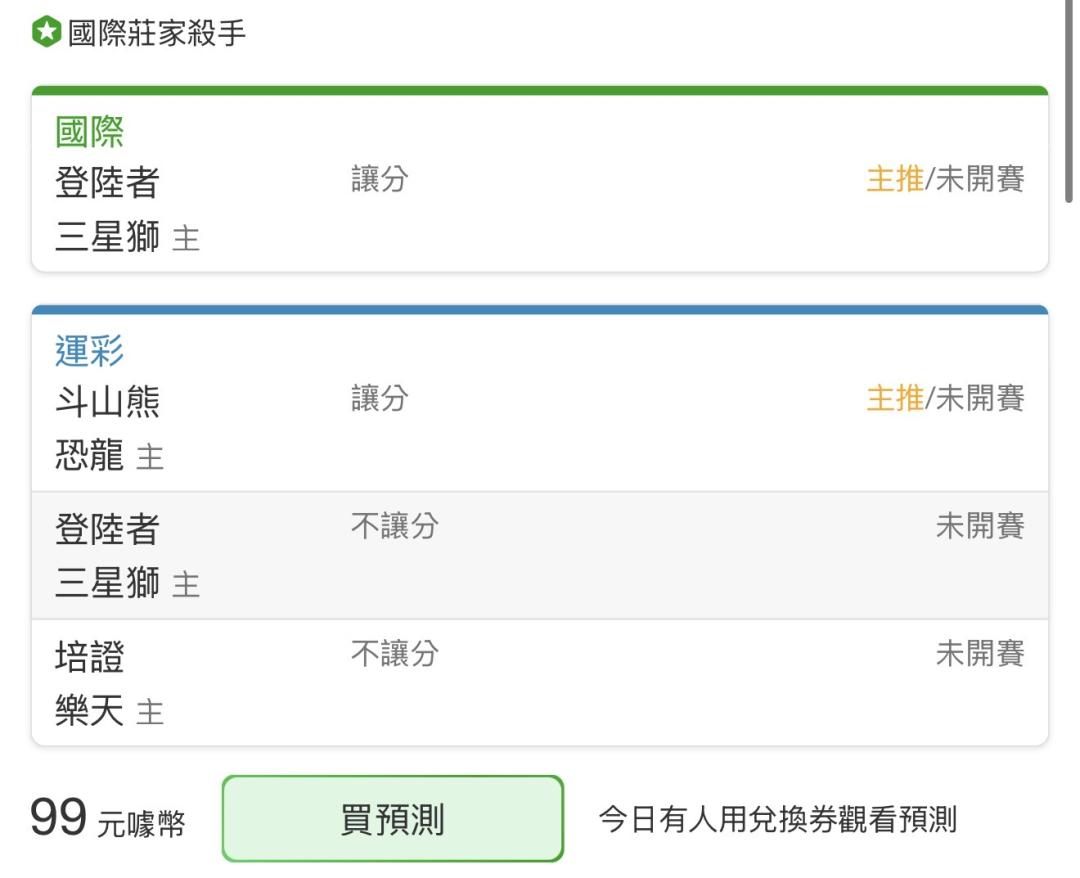This screenshot has height=878, width=1080.
Task: Open the 斗山熊 team entry
Action: [x=107, y=401]
